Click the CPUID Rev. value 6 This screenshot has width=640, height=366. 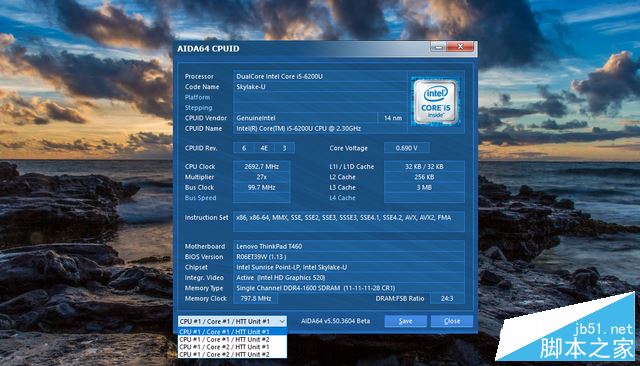[244, 148]
